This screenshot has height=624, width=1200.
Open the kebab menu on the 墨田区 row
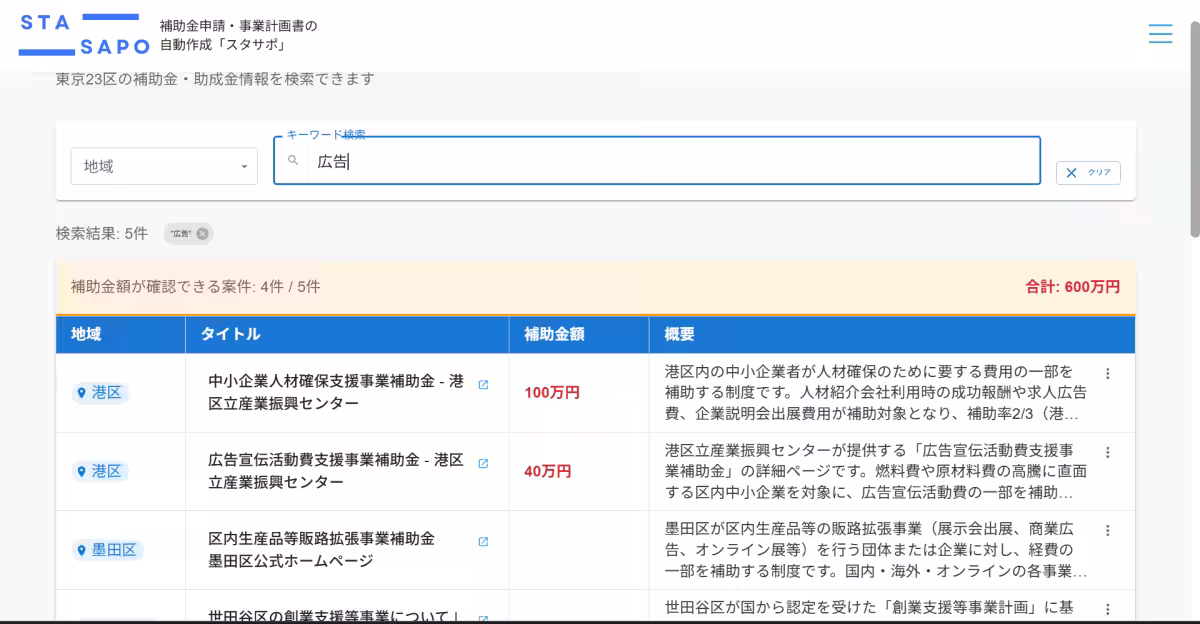coord(1107,530)
